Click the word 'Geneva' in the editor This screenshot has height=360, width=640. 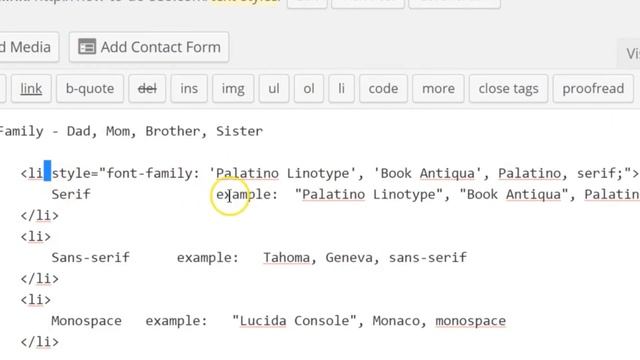[x=349, y=258]
